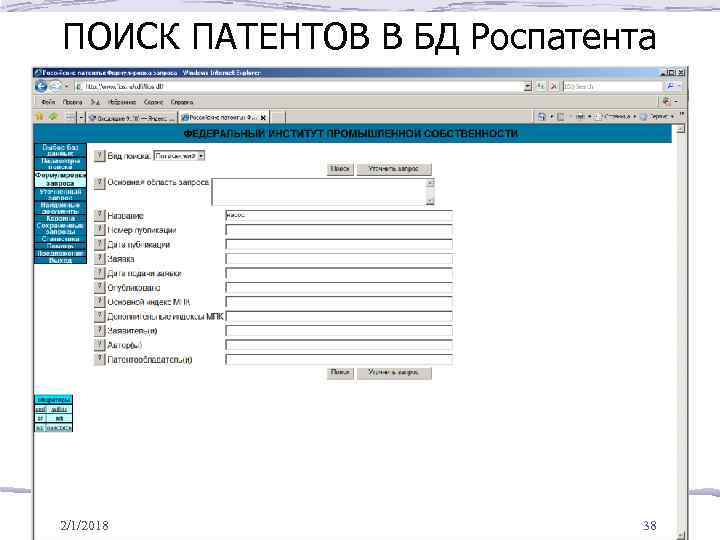Viewport: 720px width, 540px height.
Task: Click Уточнить запрос button below Патентообладатель field
Action: [394, 372]
